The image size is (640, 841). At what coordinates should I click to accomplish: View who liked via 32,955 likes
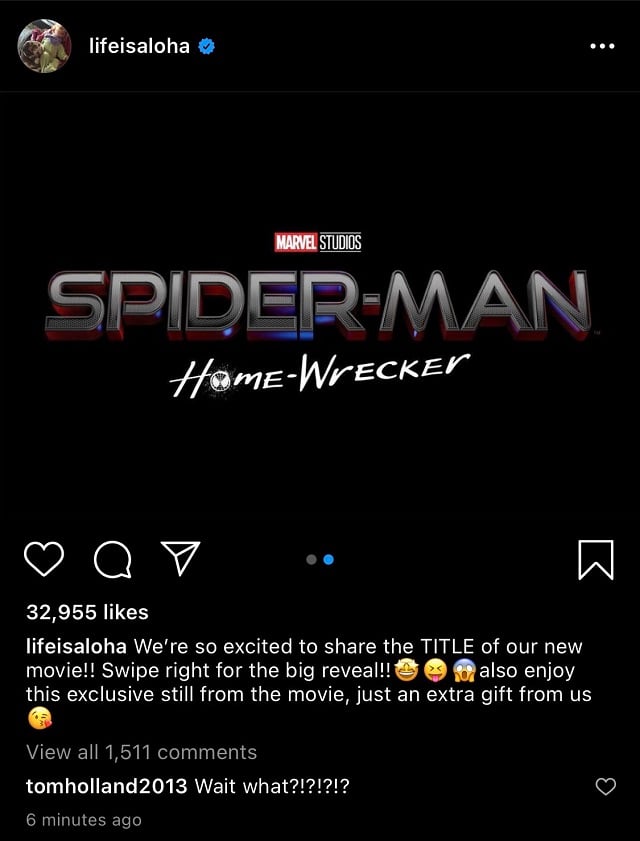87,612
